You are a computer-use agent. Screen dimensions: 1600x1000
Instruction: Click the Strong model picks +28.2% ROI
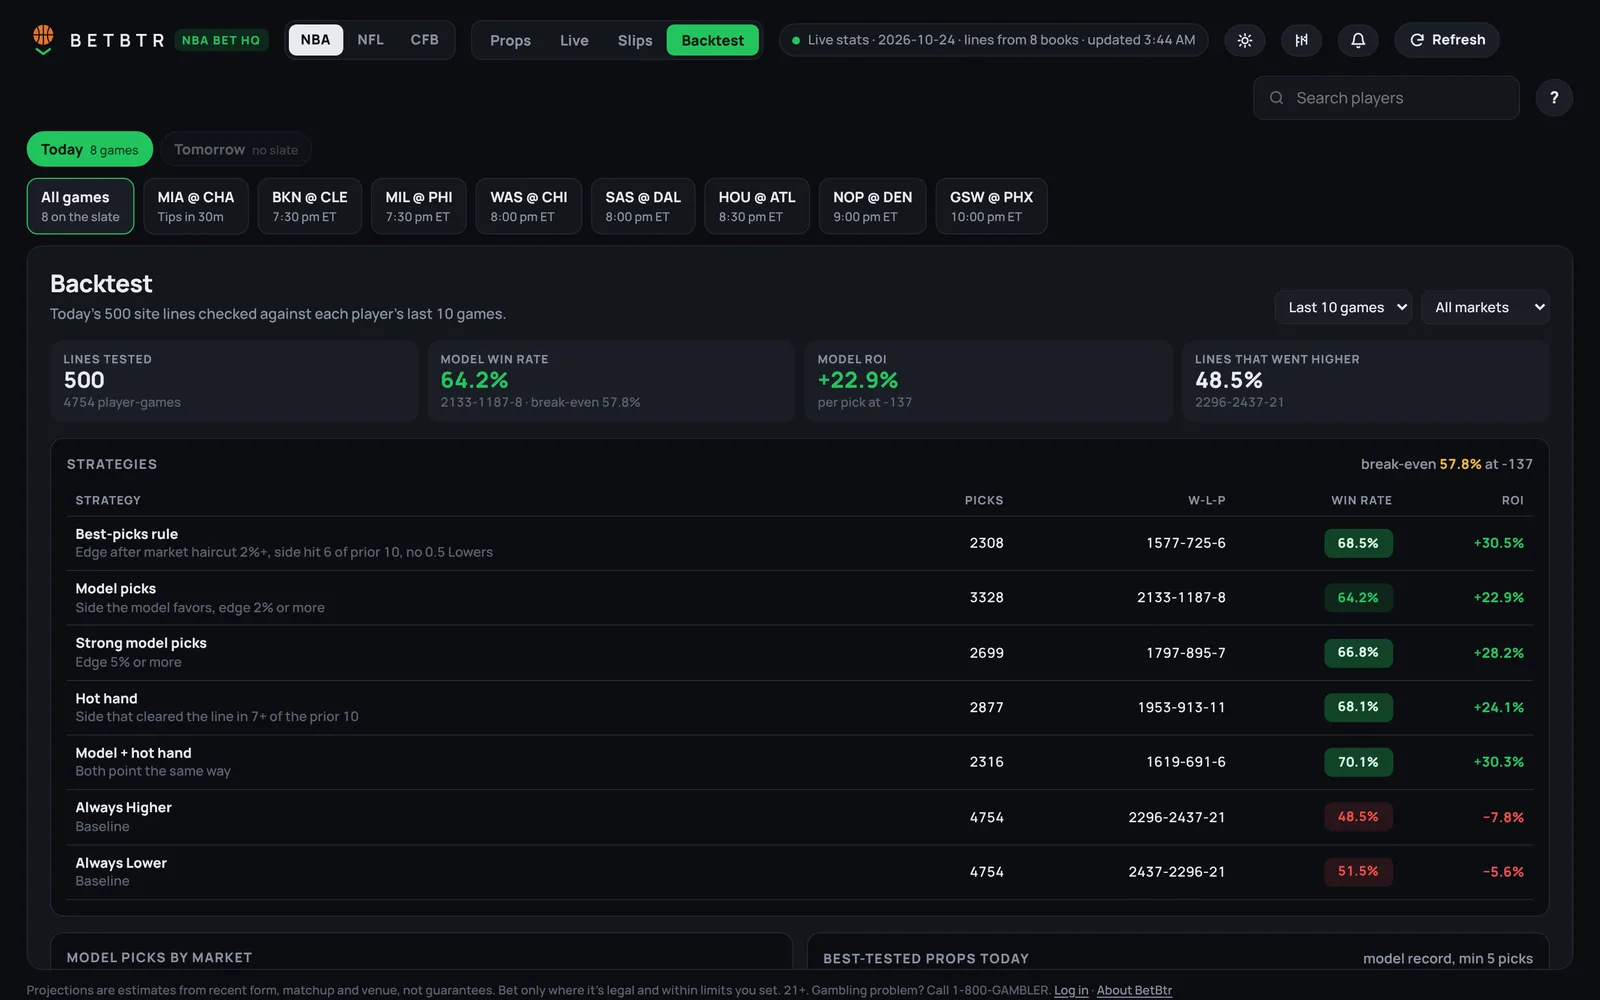point(1498,653)
